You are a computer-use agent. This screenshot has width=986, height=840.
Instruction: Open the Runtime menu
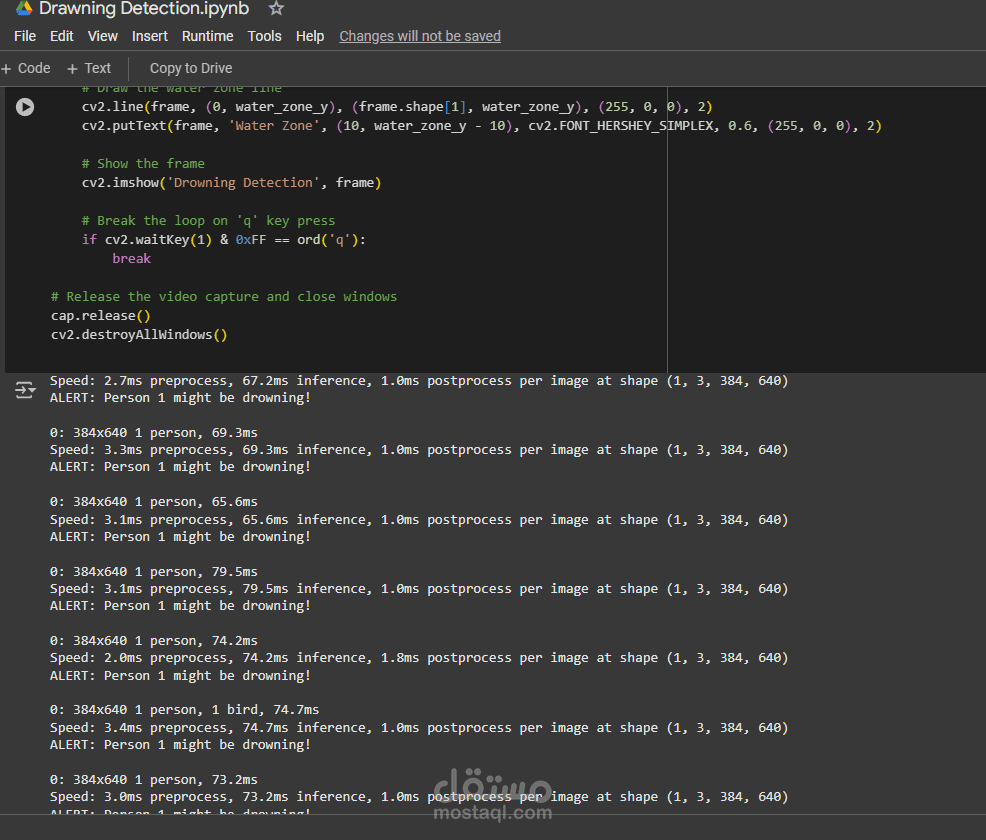tap(208, 36)
